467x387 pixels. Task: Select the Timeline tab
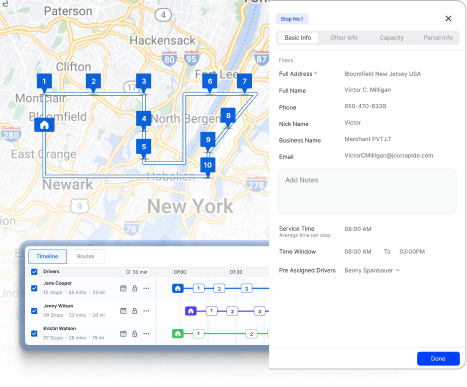coord(47,256)
